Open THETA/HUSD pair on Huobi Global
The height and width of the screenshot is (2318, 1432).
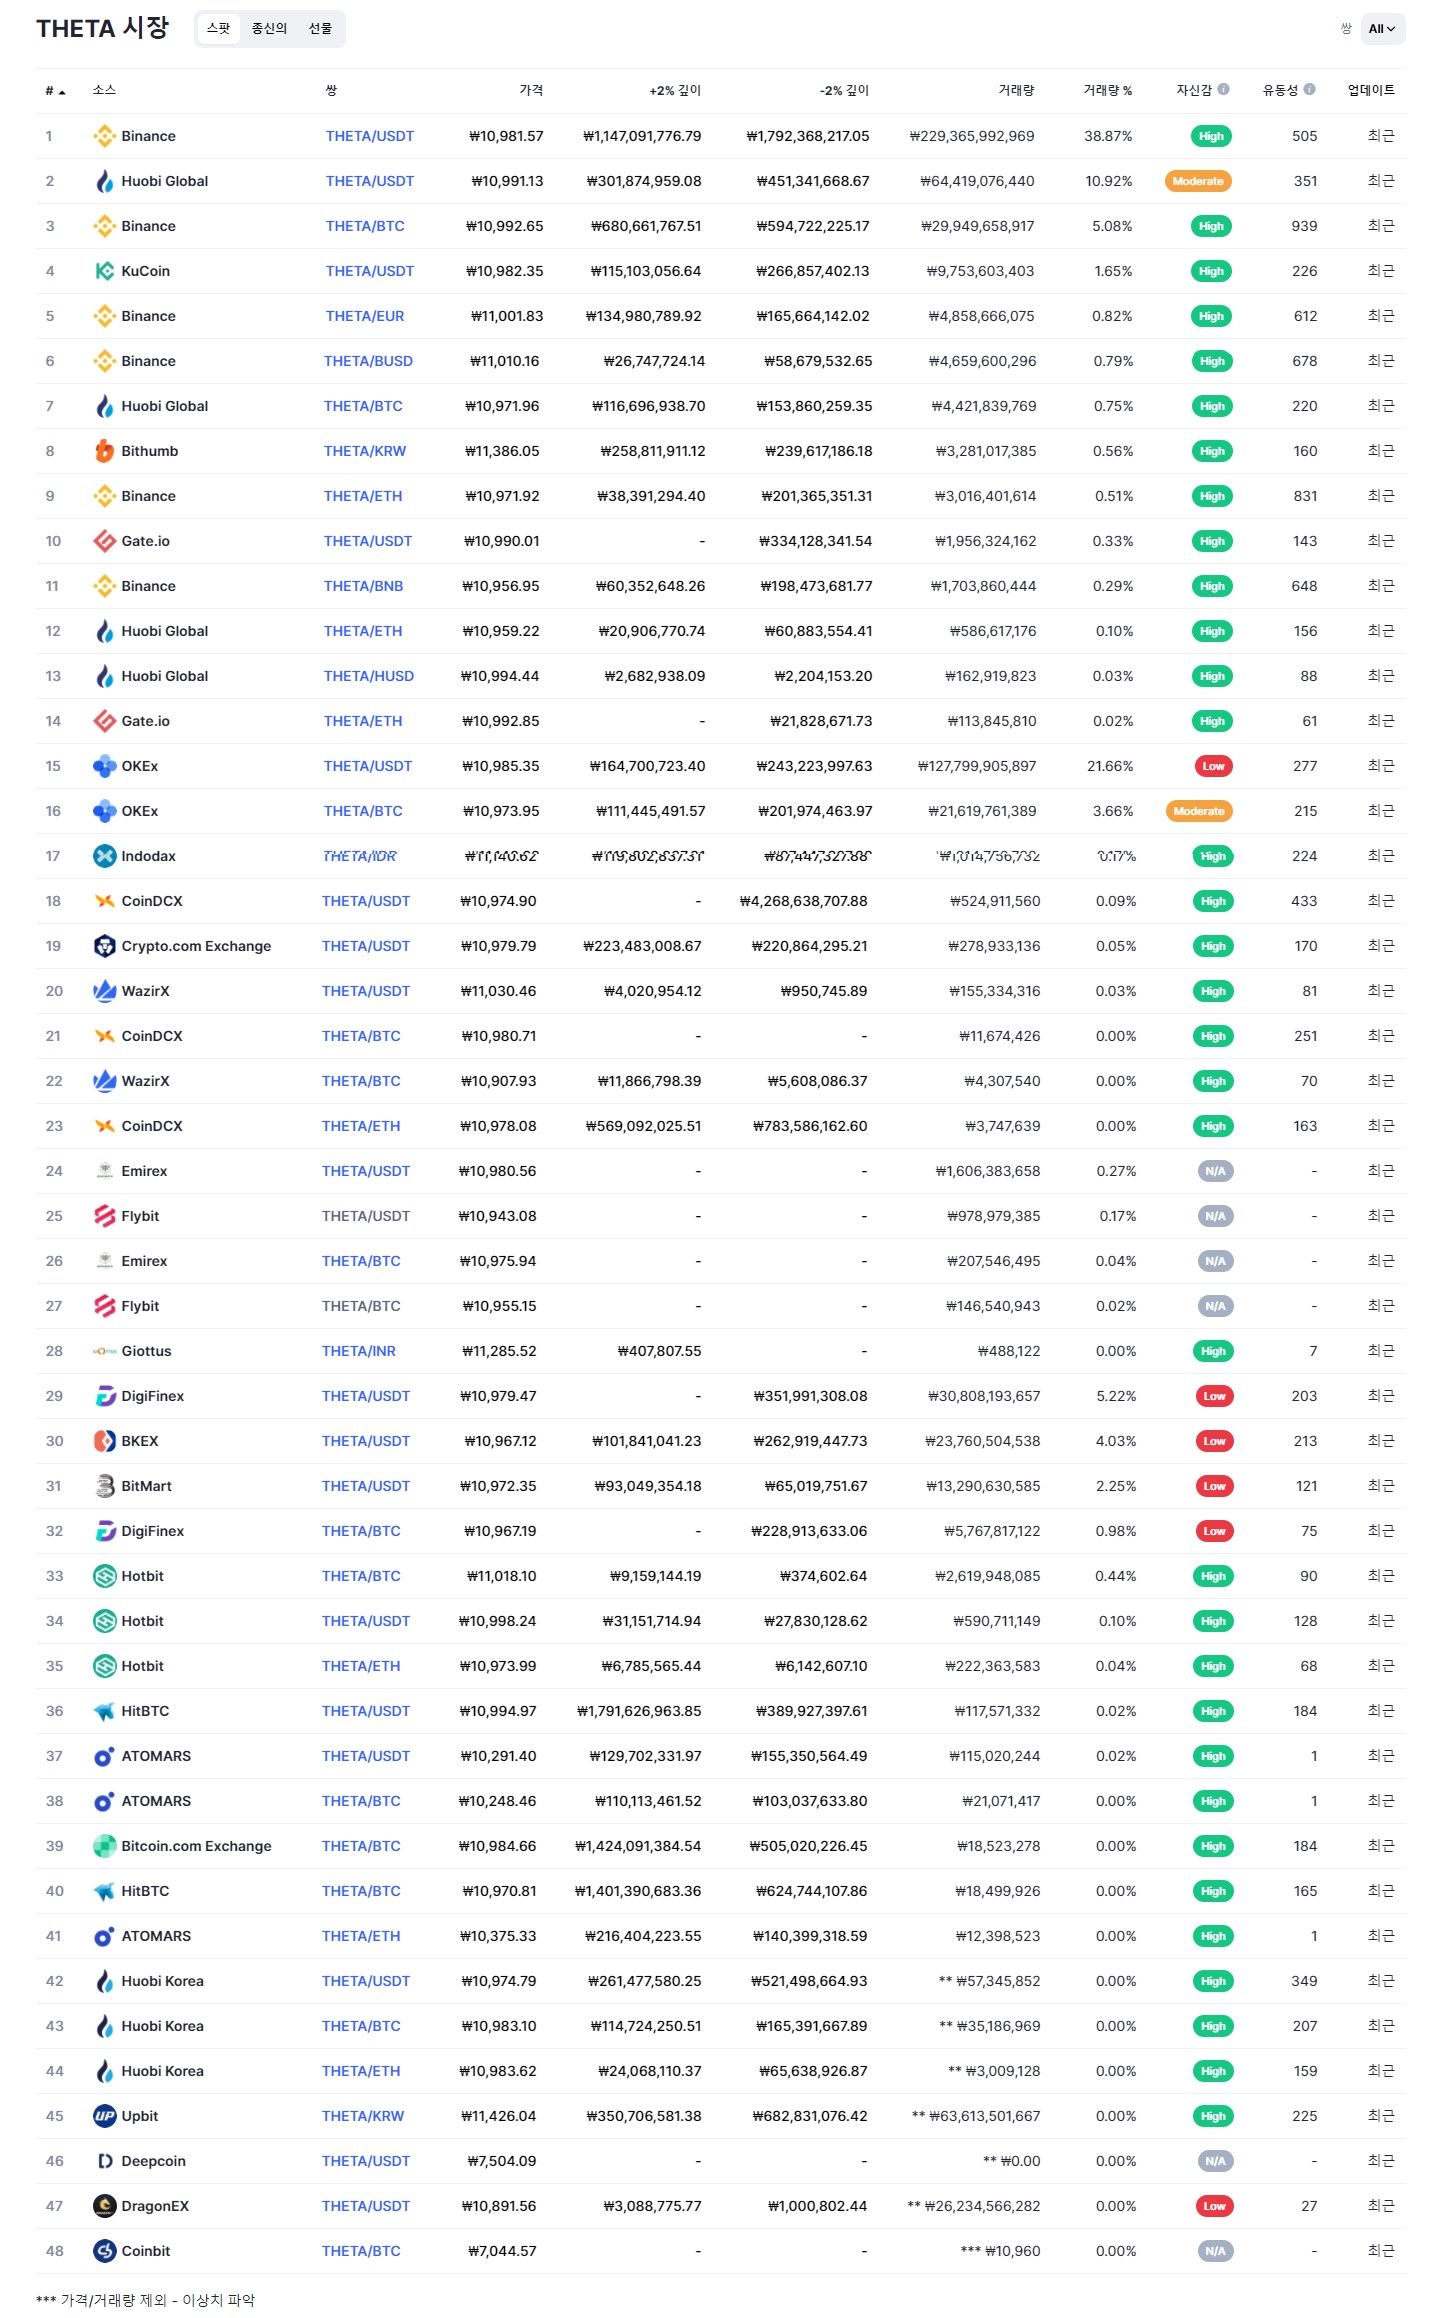point(368,676)
